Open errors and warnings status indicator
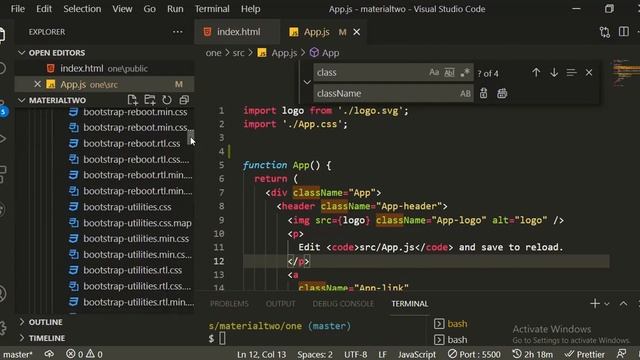Screen dimensions: 640x360 point(84,354)
